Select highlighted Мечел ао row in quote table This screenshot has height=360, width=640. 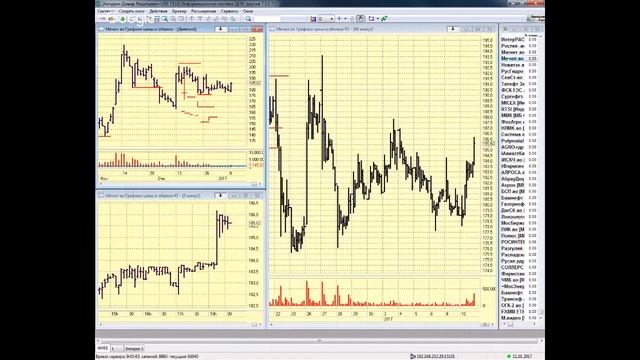point(519,58)
